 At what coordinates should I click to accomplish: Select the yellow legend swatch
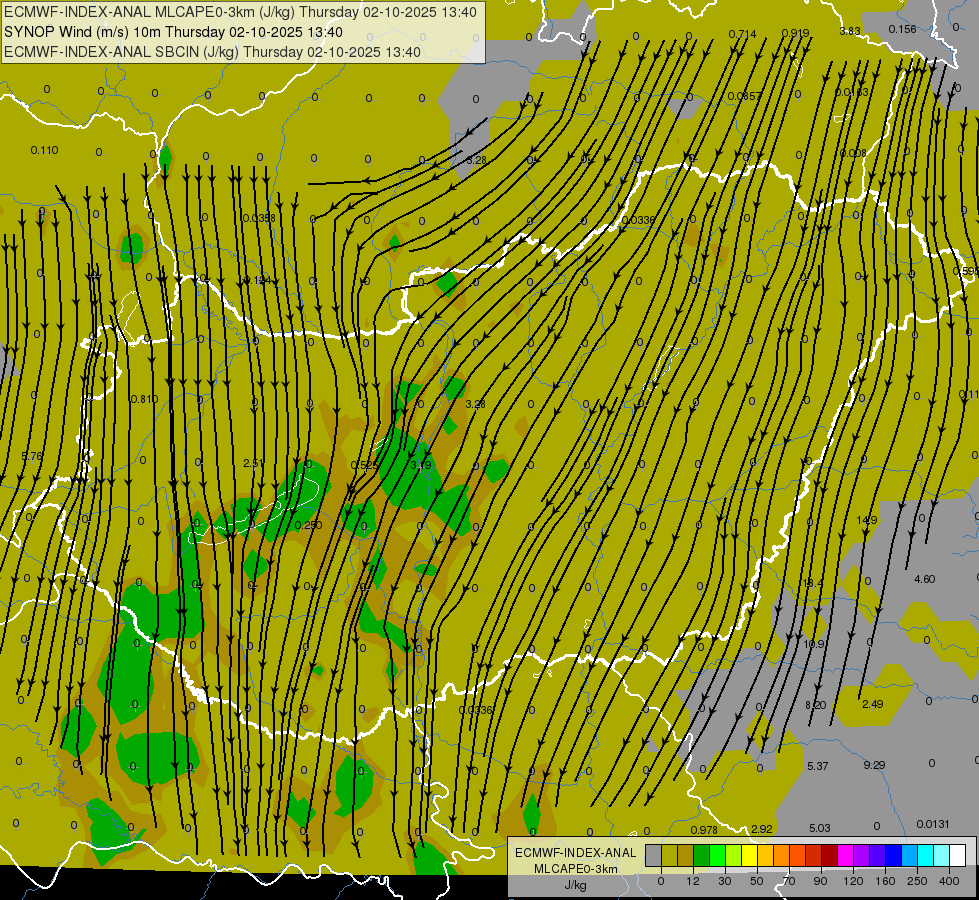pyautogui.click(x=750, y=855)
